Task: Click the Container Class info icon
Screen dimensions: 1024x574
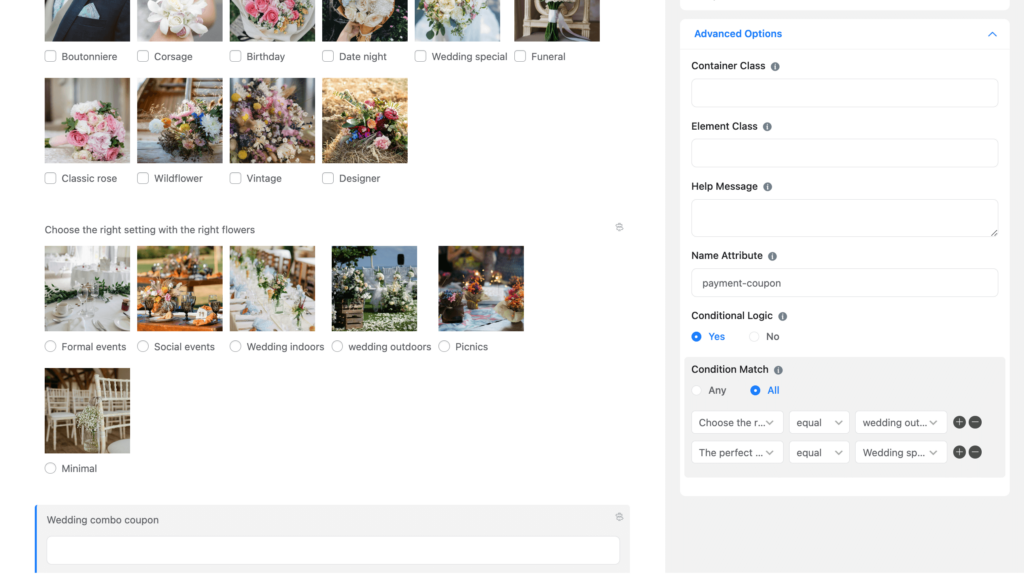Action: (x=775, y=67)
